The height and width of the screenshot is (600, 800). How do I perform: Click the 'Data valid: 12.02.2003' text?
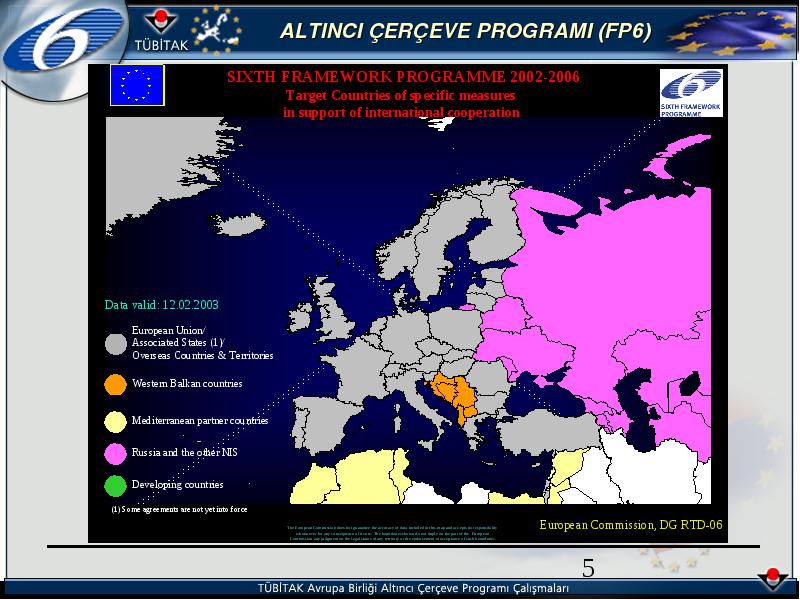(x=162, y=305)
